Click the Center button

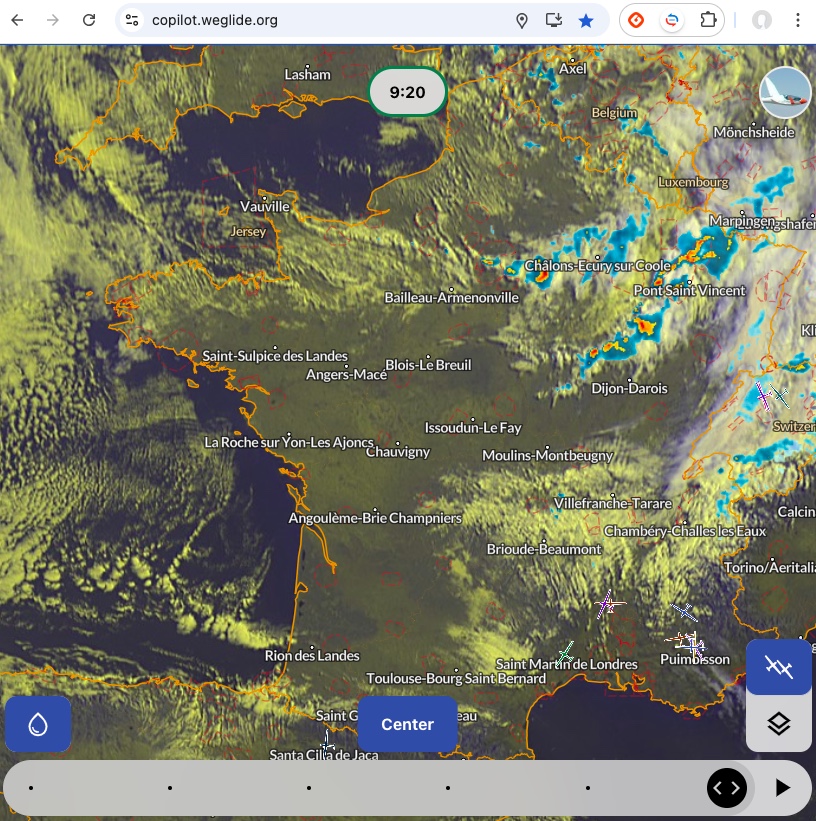click(x=407, y=724)
